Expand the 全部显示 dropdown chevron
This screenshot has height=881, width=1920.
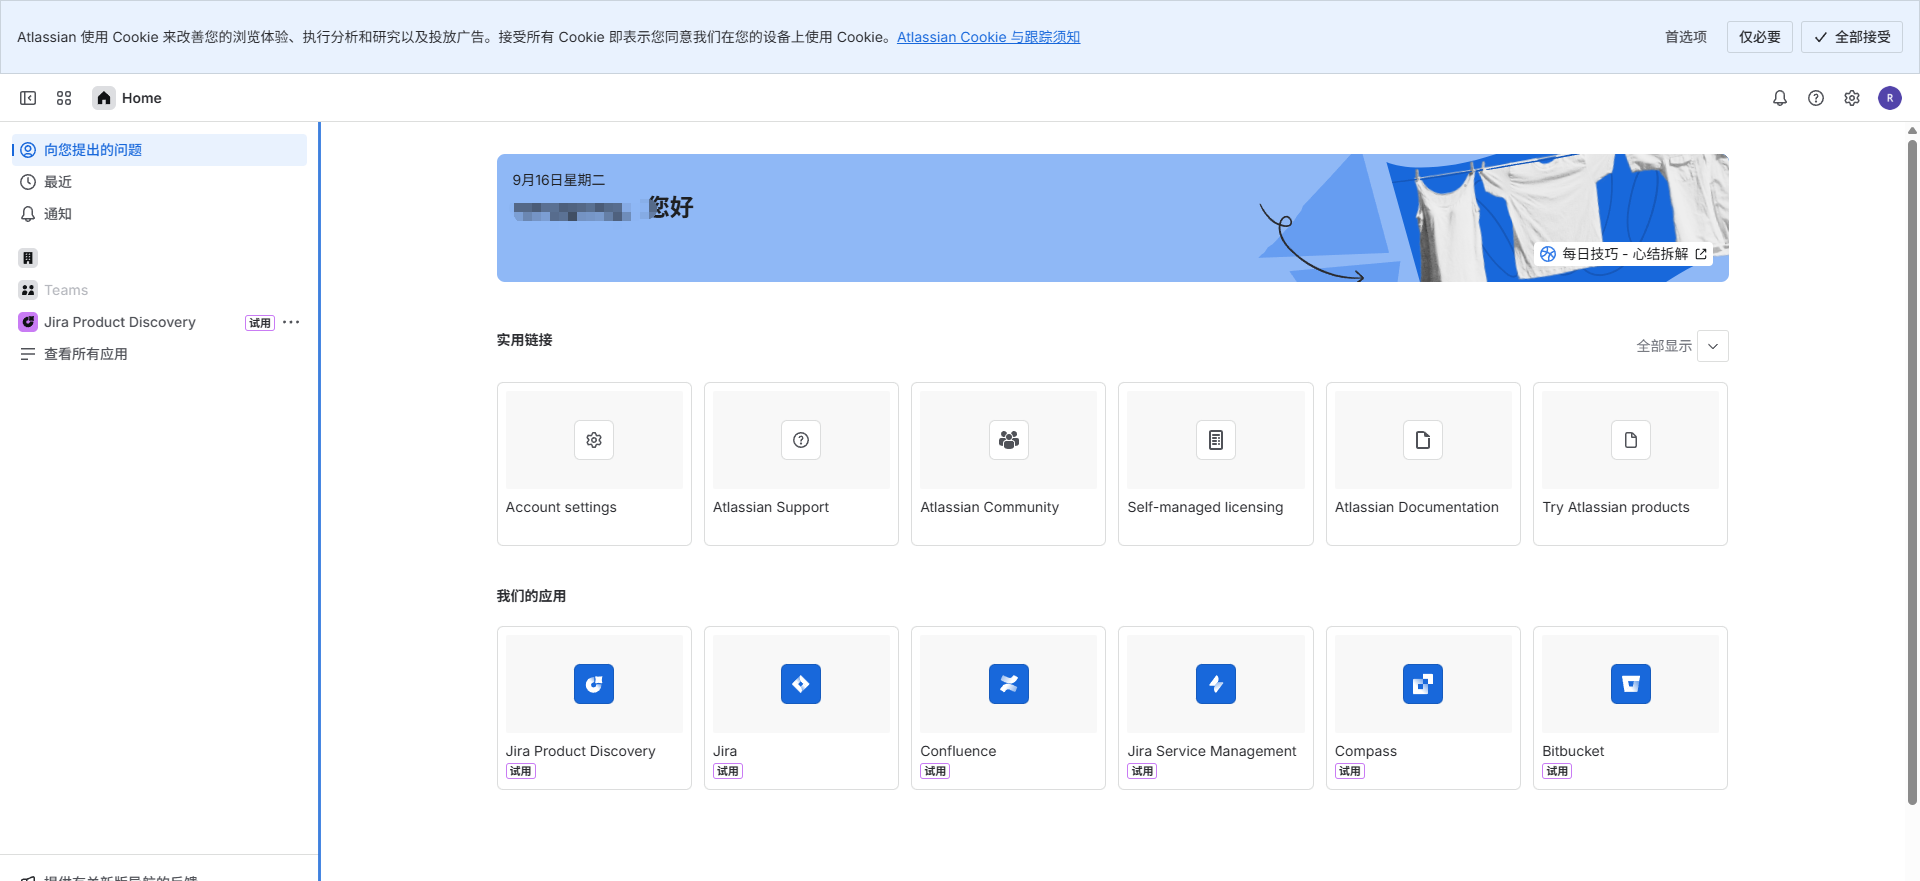click(1713, 346)
